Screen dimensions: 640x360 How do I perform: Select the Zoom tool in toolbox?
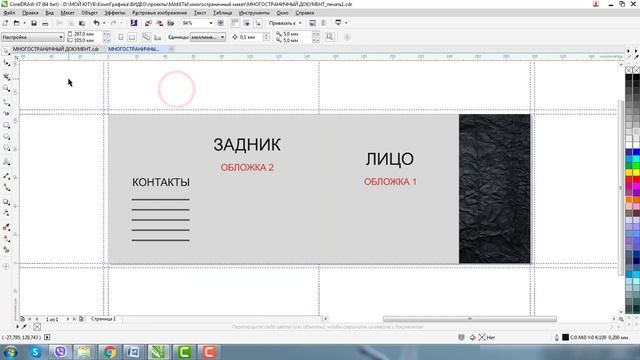click(x=6, y=88)
